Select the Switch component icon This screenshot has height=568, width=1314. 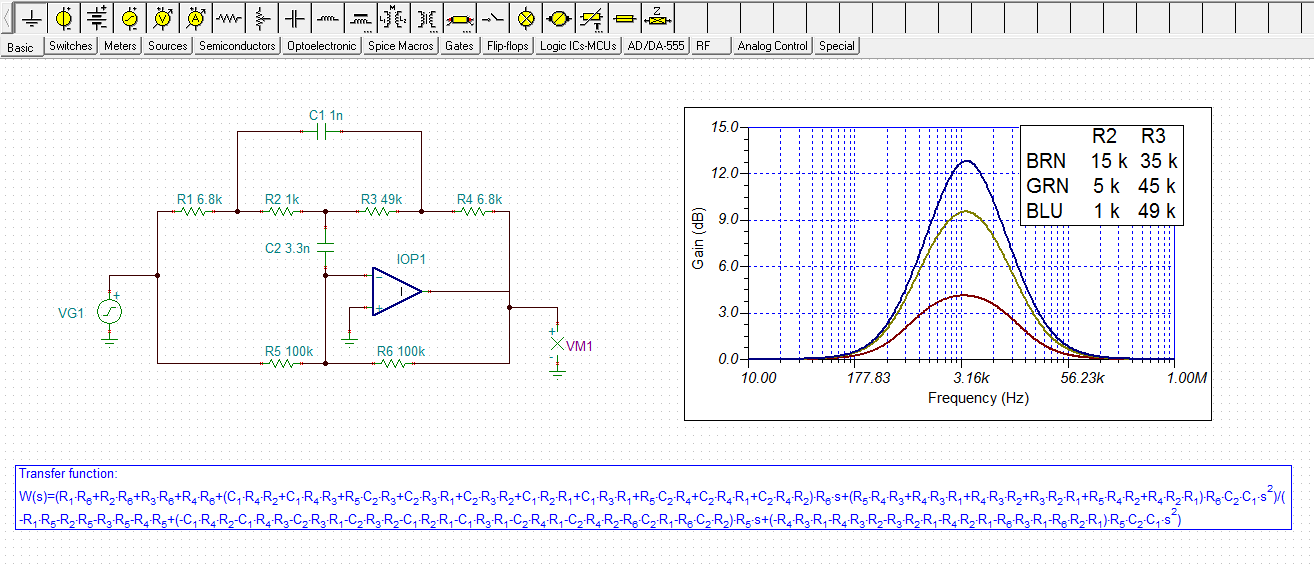click(494, 18)
